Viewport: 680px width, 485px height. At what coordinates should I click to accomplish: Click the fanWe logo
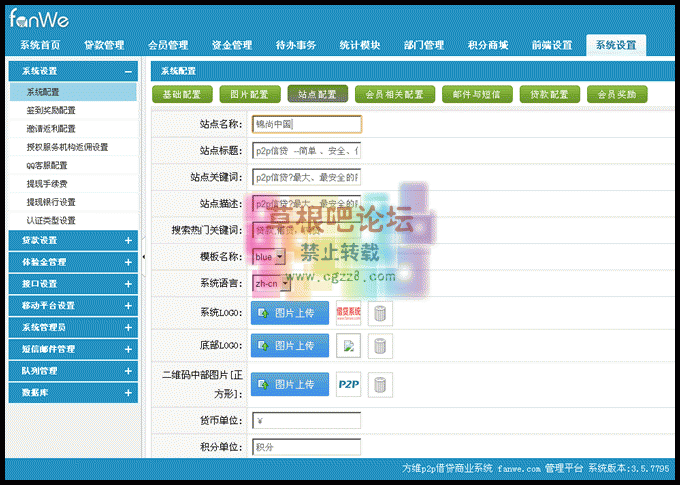[39, 19]
